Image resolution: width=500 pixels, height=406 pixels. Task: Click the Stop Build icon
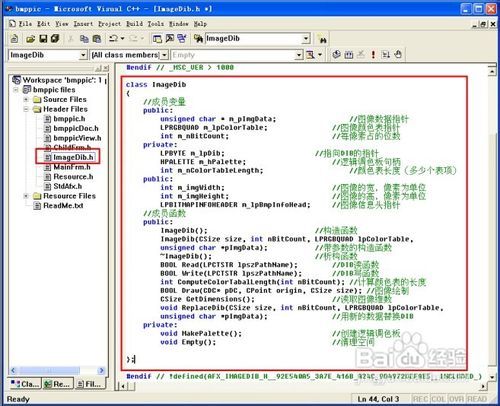361,55
